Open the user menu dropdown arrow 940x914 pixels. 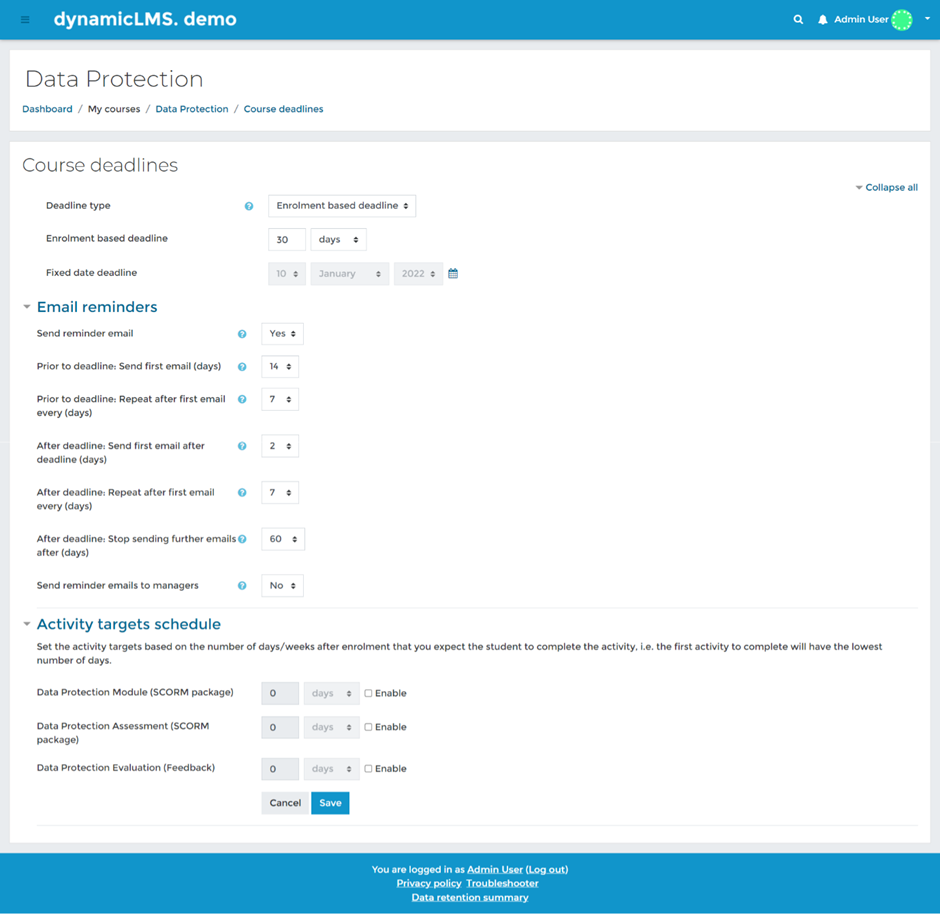(x=927, y=19)
